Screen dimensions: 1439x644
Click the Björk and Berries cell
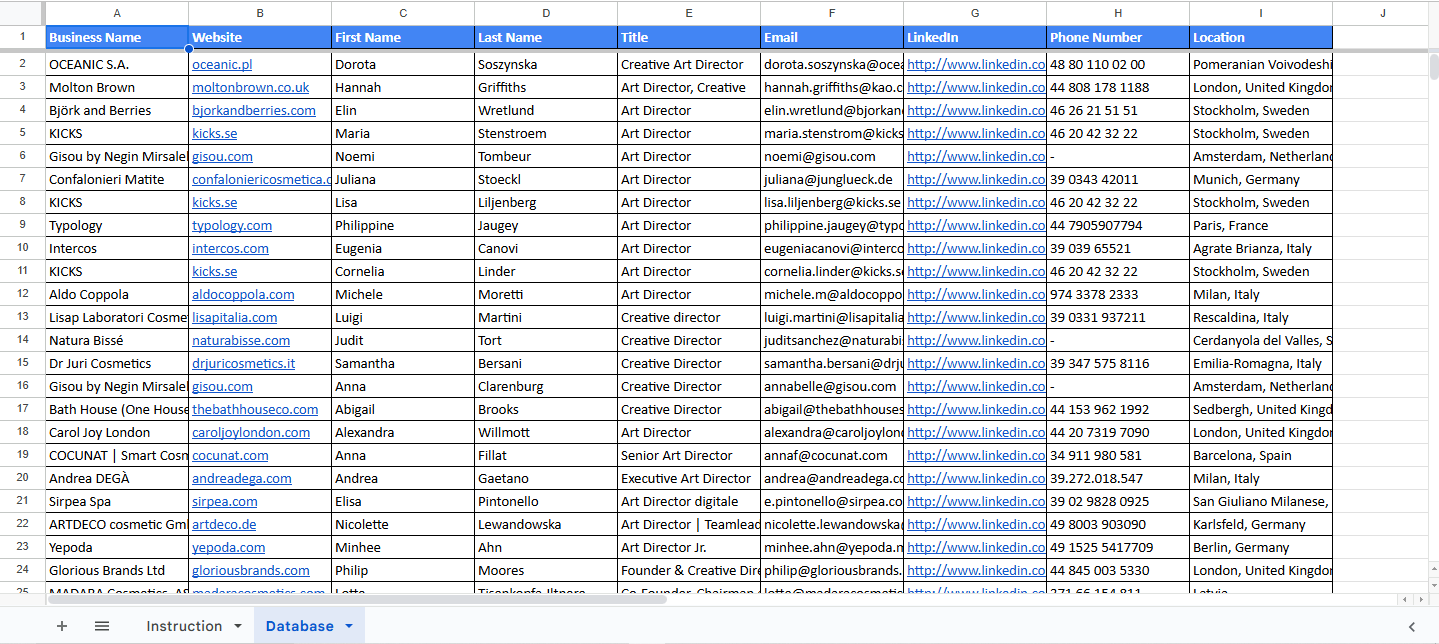(117, 110)
